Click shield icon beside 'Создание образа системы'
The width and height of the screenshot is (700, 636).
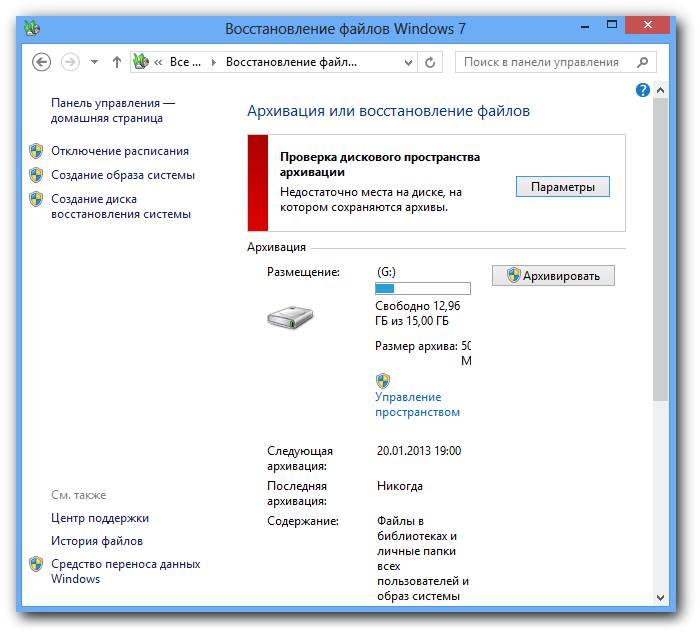click(36, 175)
